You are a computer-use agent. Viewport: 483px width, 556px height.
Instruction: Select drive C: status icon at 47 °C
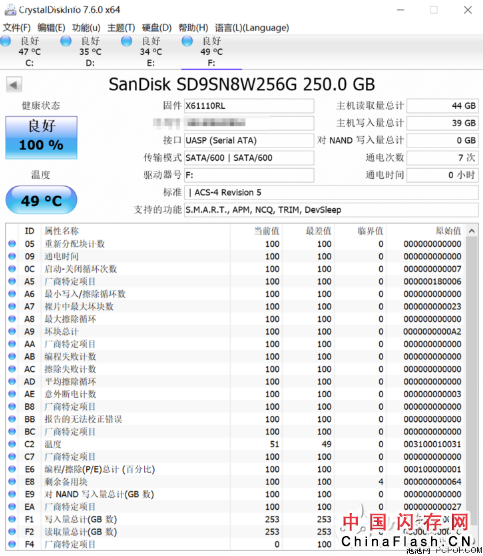(6, 41)
